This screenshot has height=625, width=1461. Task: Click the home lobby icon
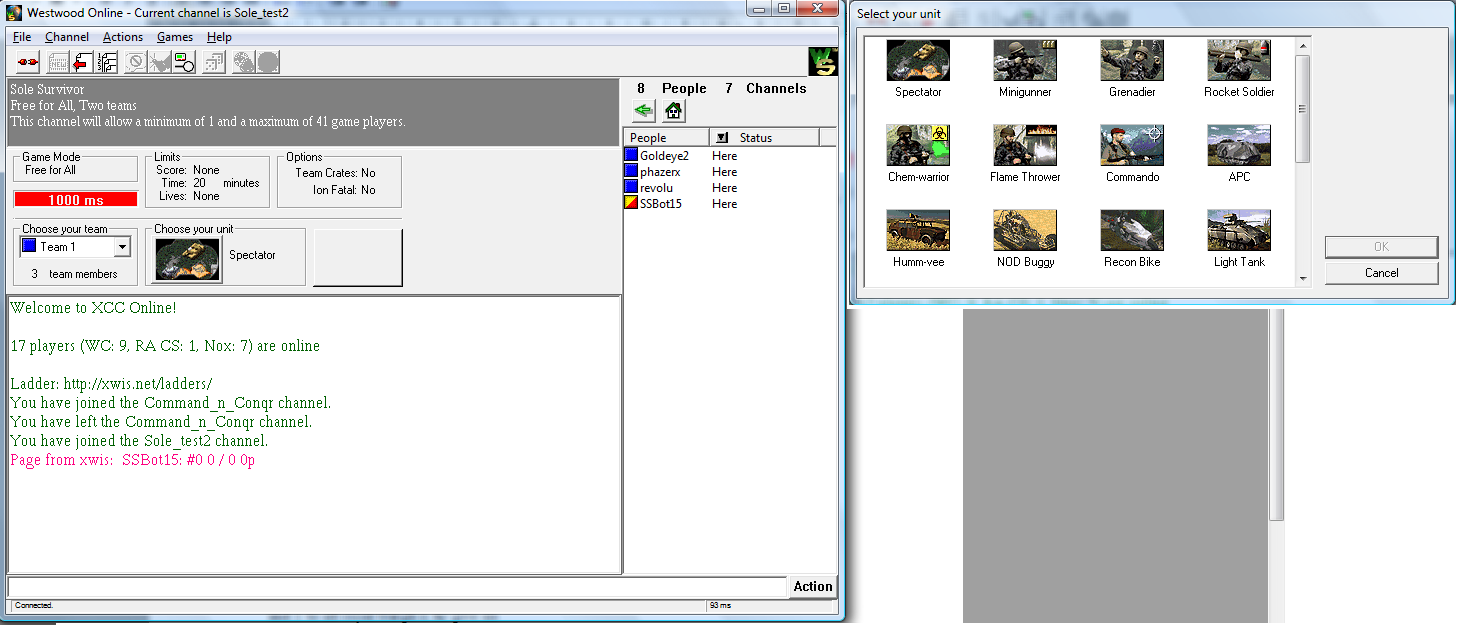click(x=674, y=111)
